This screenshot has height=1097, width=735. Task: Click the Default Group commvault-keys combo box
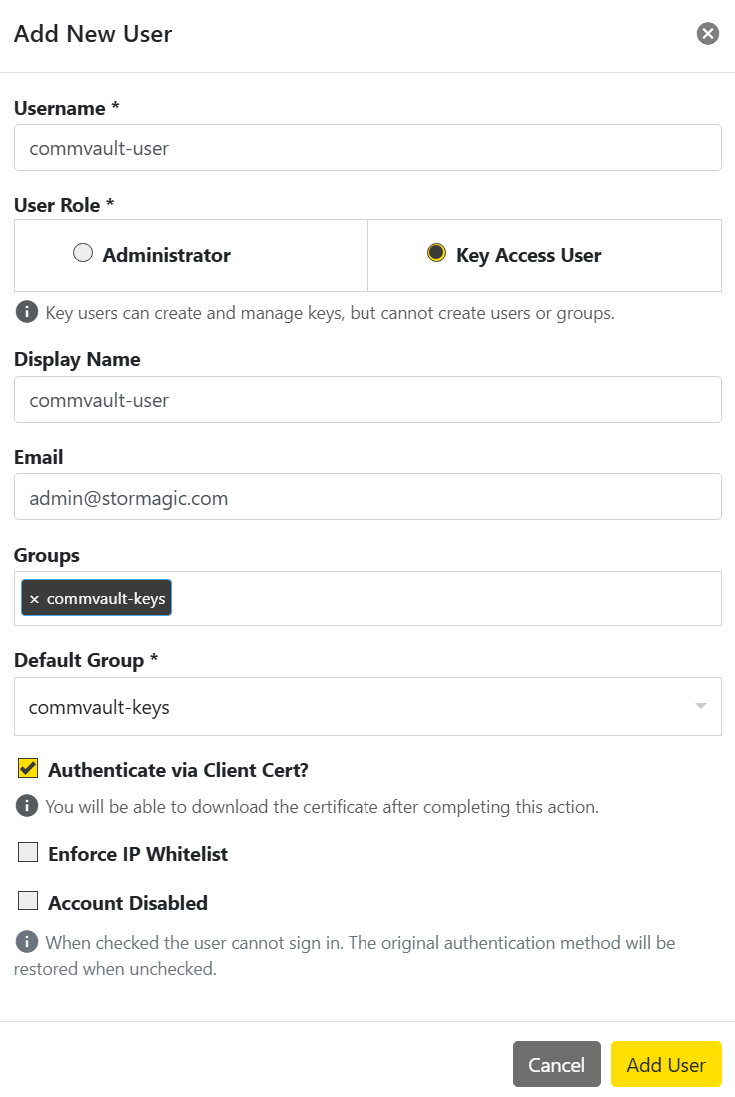[x=368, y=707]
